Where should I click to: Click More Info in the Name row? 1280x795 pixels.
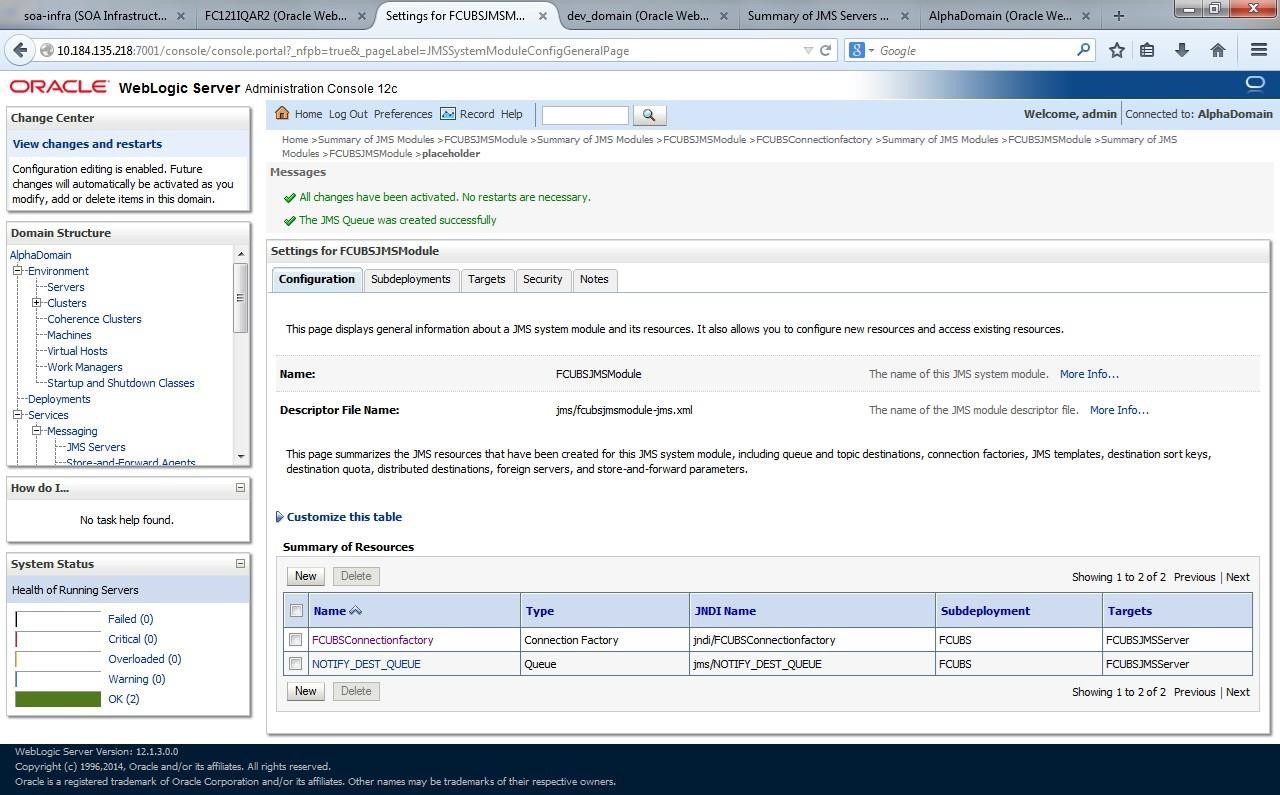click(1089, 374)
